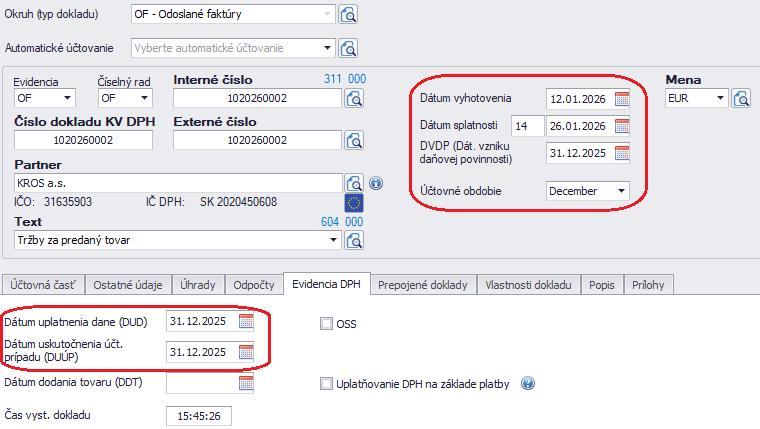
Task: Open calendar for Dátum vyhotovenia
Action: click(622, 98)
